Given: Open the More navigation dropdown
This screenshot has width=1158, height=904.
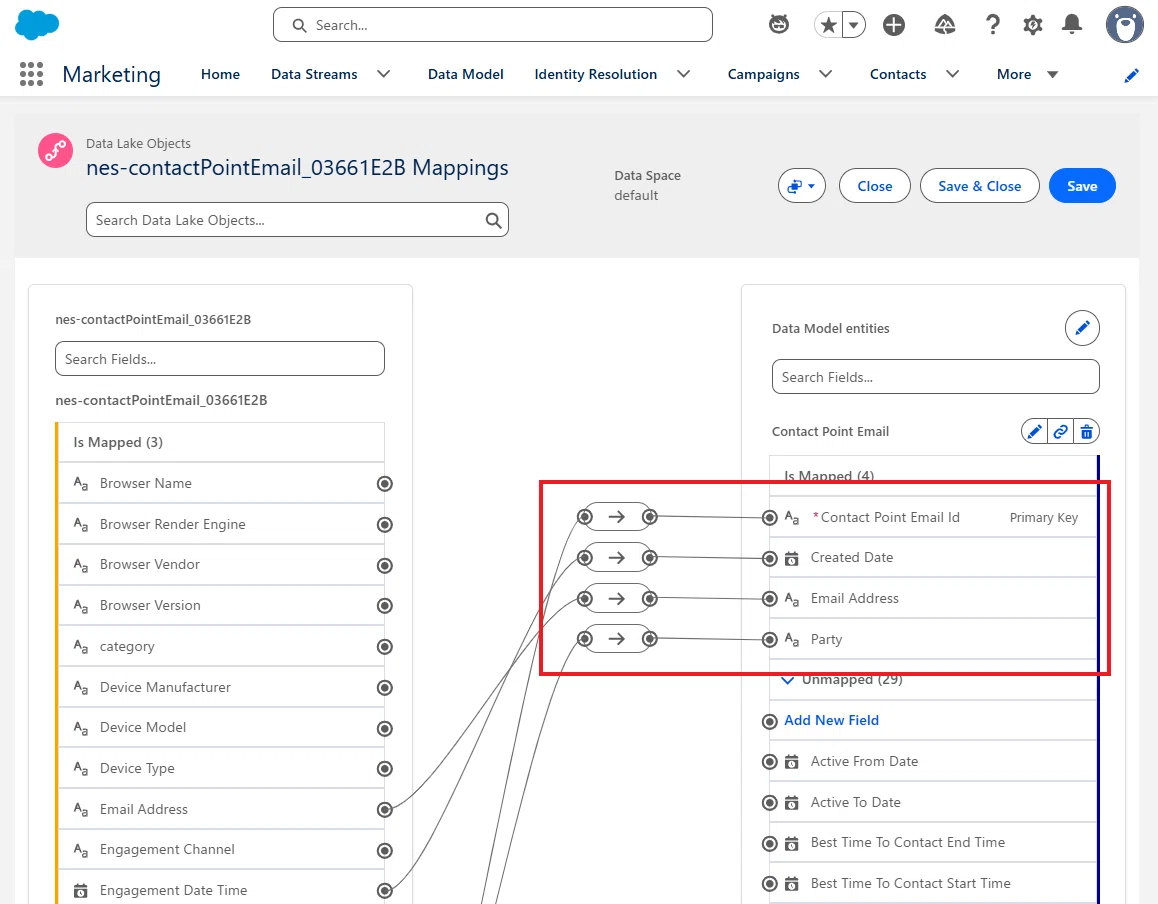Looking at the screenshot, I should 1027,74.
